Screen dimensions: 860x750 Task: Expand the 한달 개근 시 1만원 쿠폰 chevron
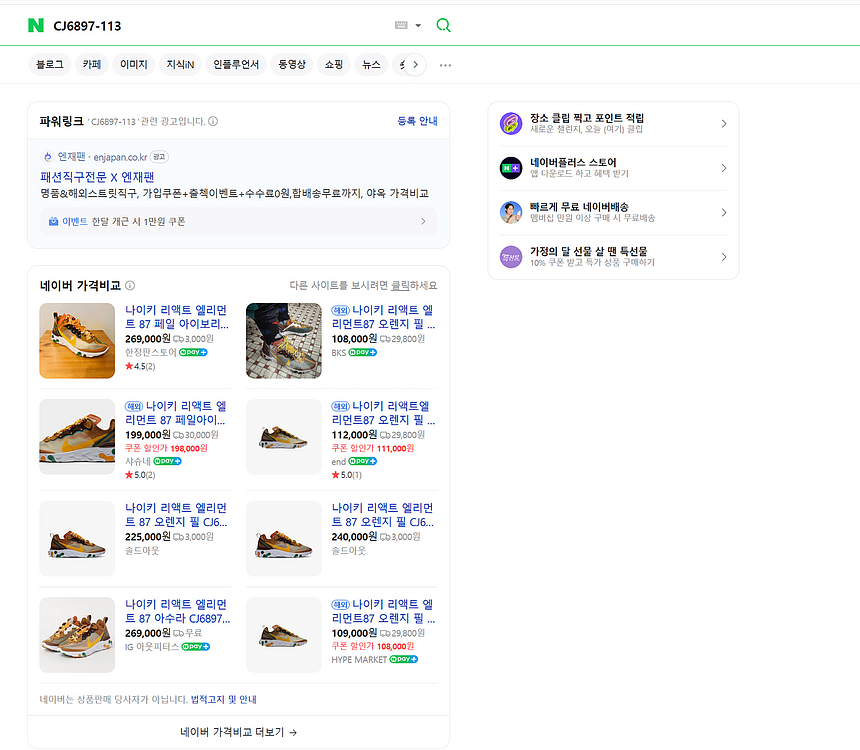(423, 222)
